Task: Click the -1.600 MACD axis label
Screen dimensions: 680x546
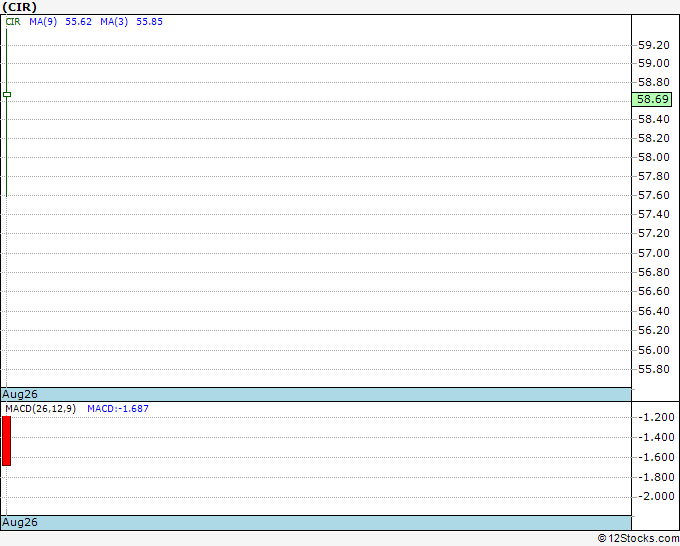Action: [656, 458]
